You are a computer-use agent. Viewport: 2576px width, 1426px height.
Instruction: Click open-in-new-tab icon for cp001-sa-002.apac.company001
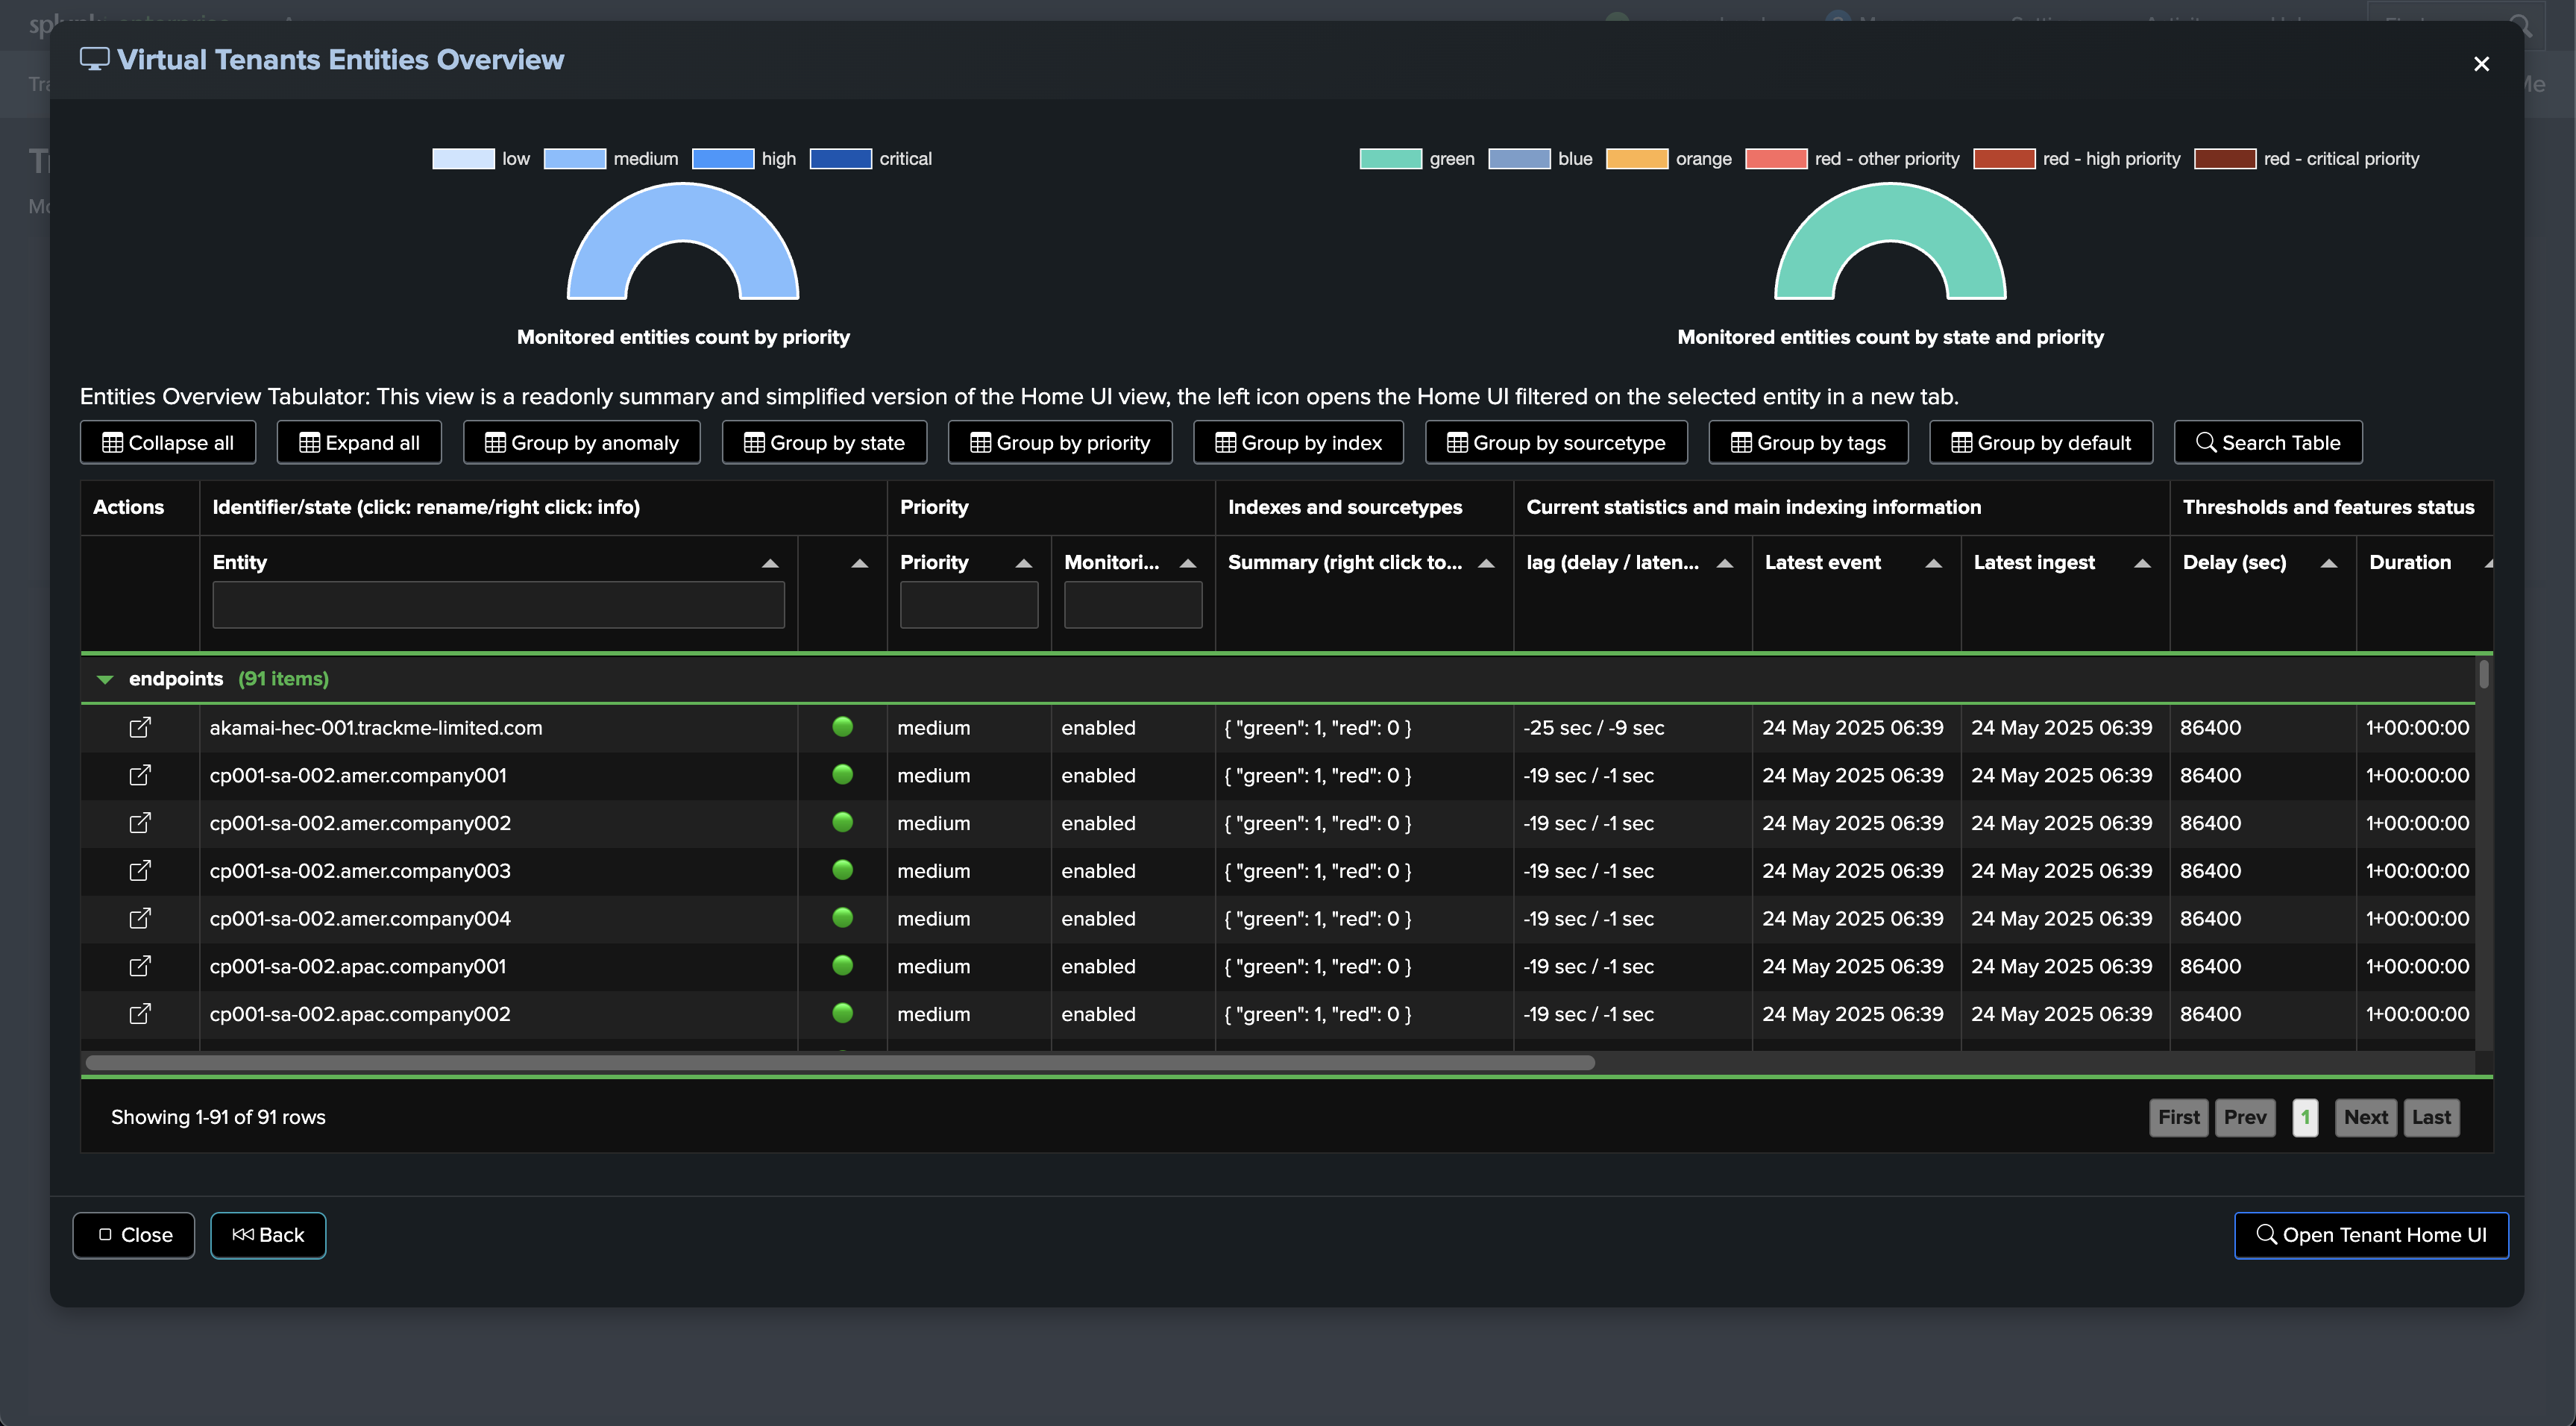coord(140,966)
